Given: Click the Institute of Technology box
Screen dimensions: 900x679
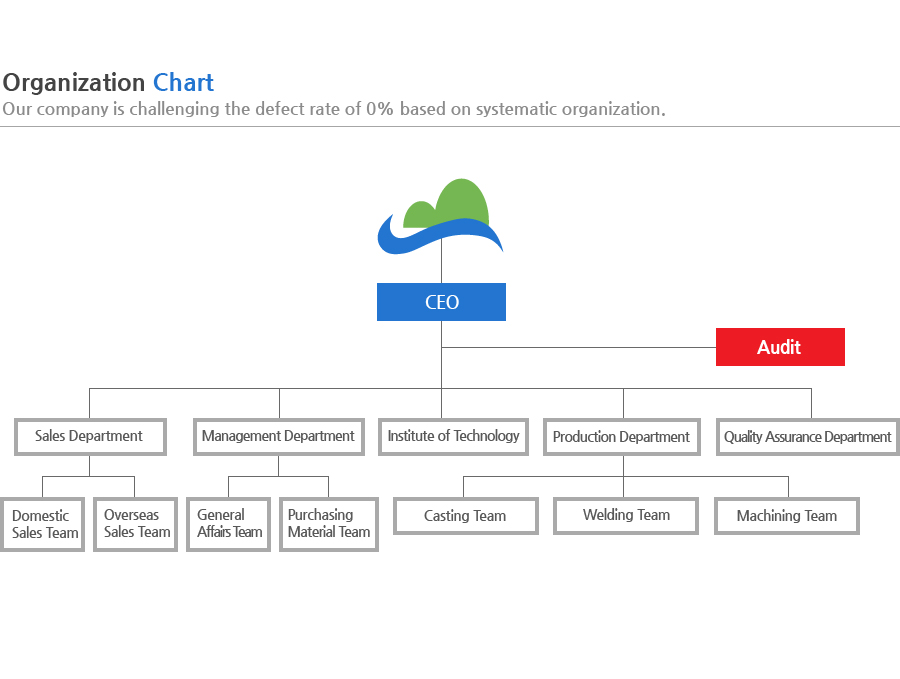Looking at the screenshot, I should 453,437.
